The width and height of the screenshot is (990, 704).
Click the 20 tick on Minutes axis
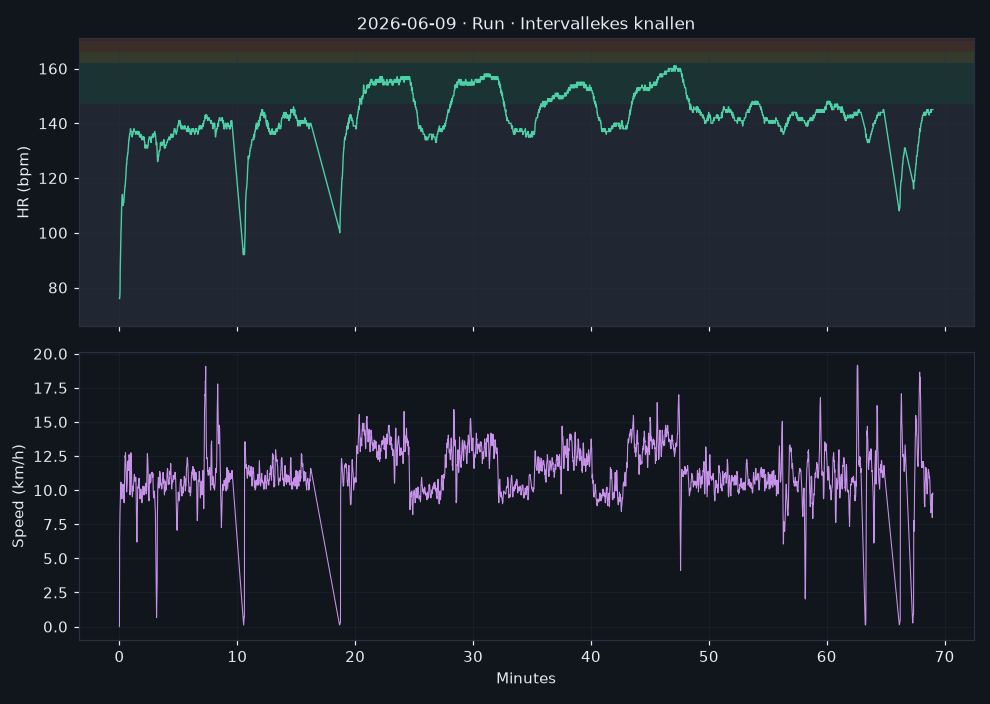355,657
